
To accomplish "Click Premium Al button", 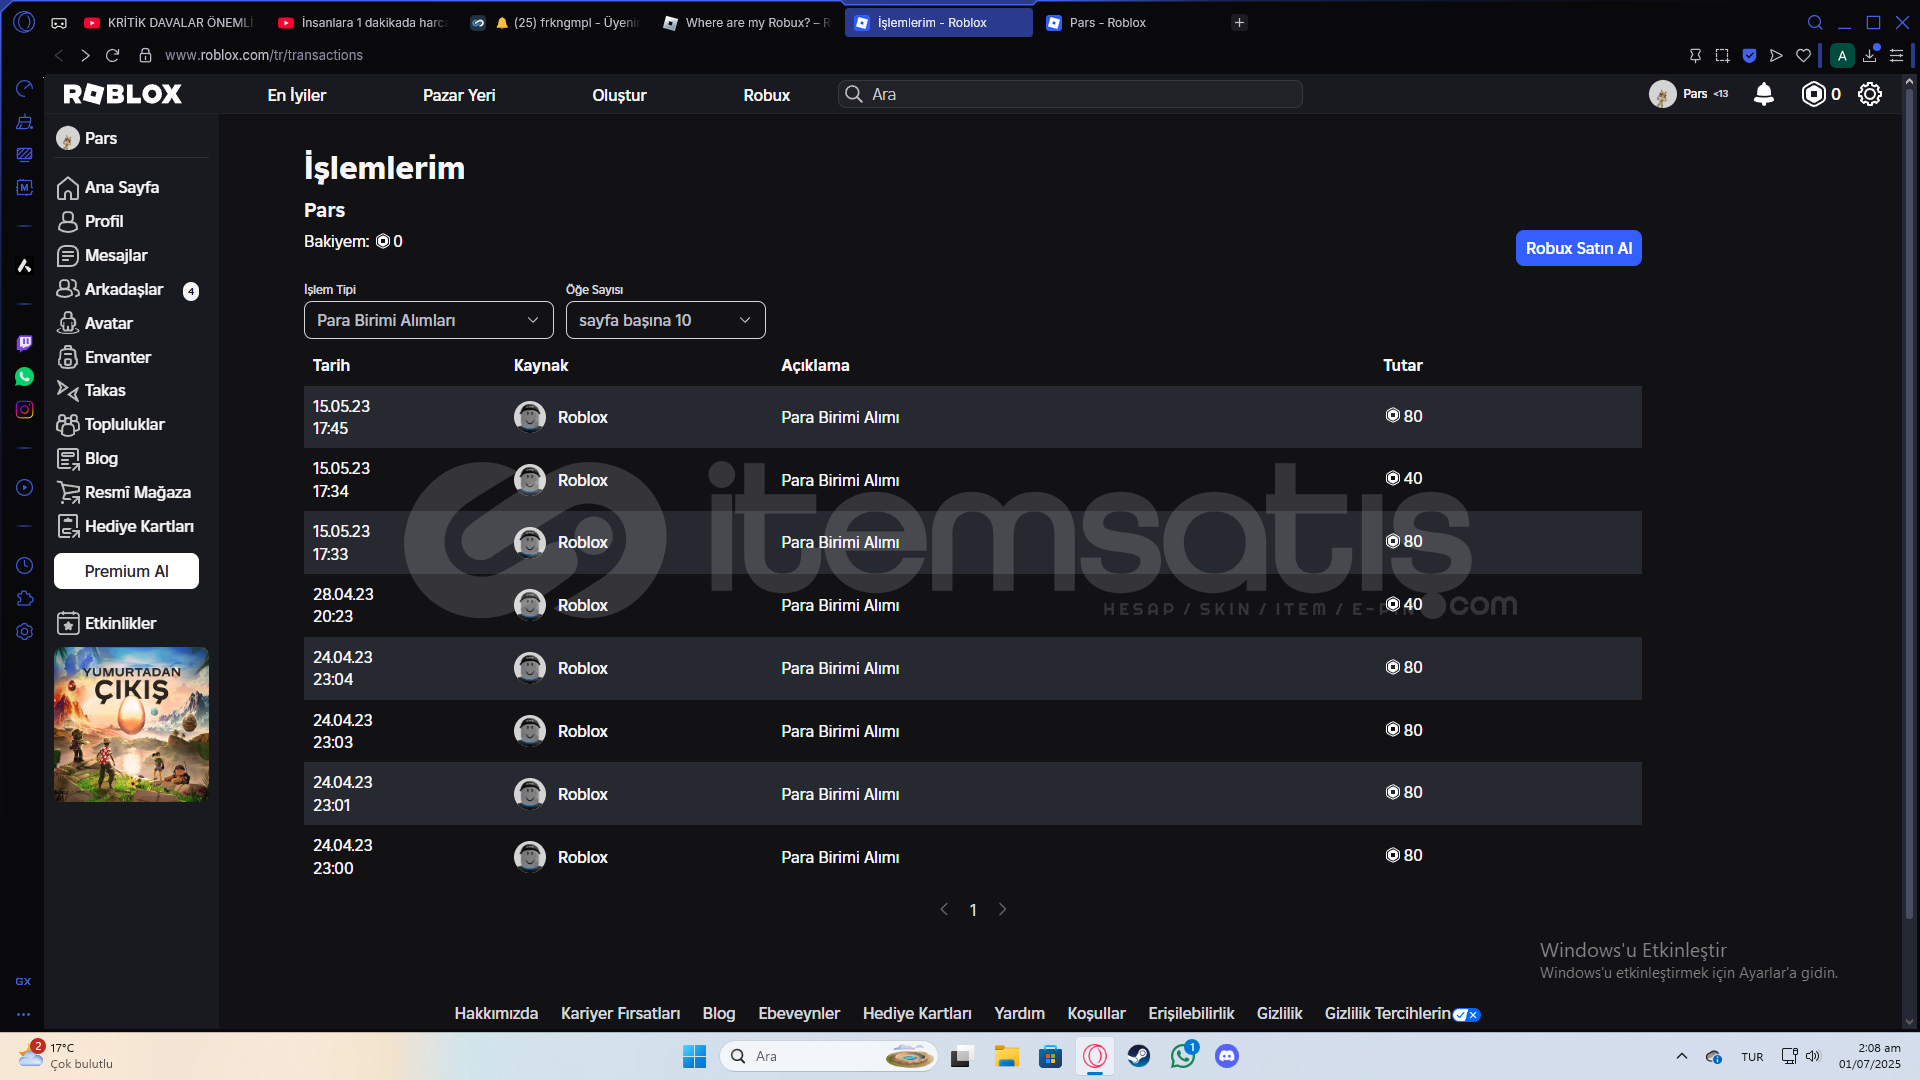I will click(x=126, y=571).
